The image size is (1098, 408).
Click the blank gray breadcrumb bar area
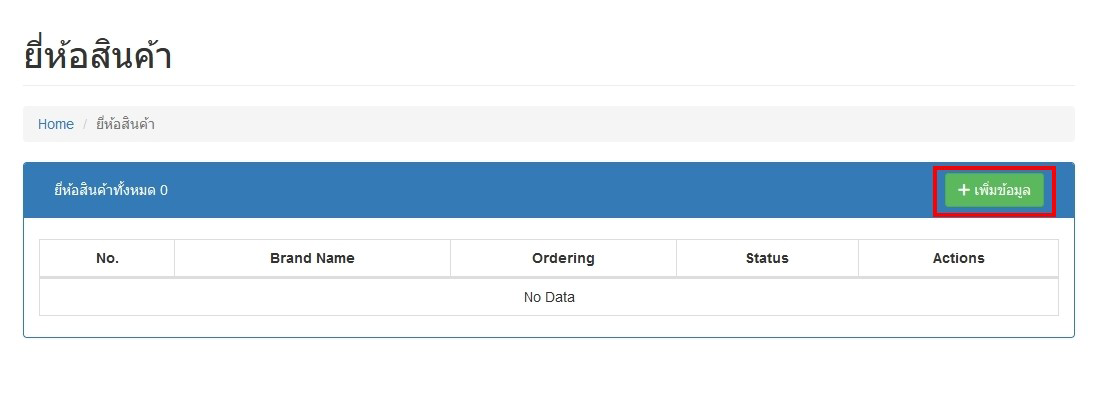tap(600, 124)
